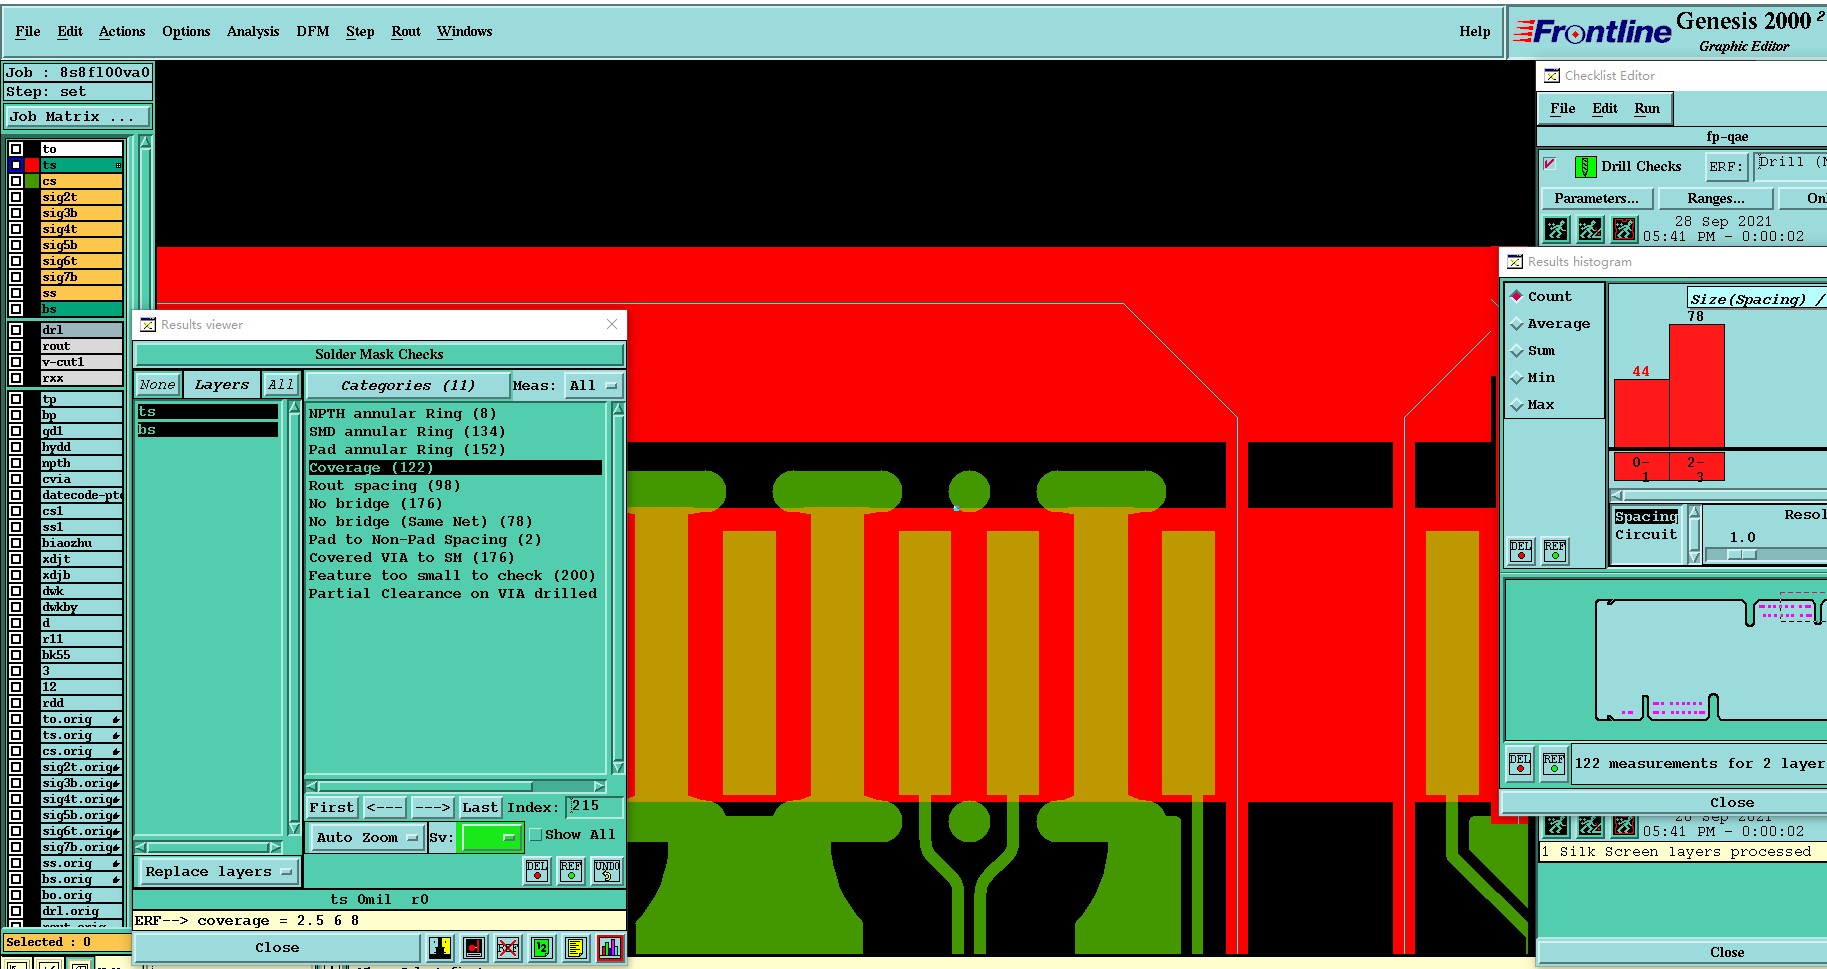Click the Index input field showing 215
1827x969 pixels.
coord(595,806)
